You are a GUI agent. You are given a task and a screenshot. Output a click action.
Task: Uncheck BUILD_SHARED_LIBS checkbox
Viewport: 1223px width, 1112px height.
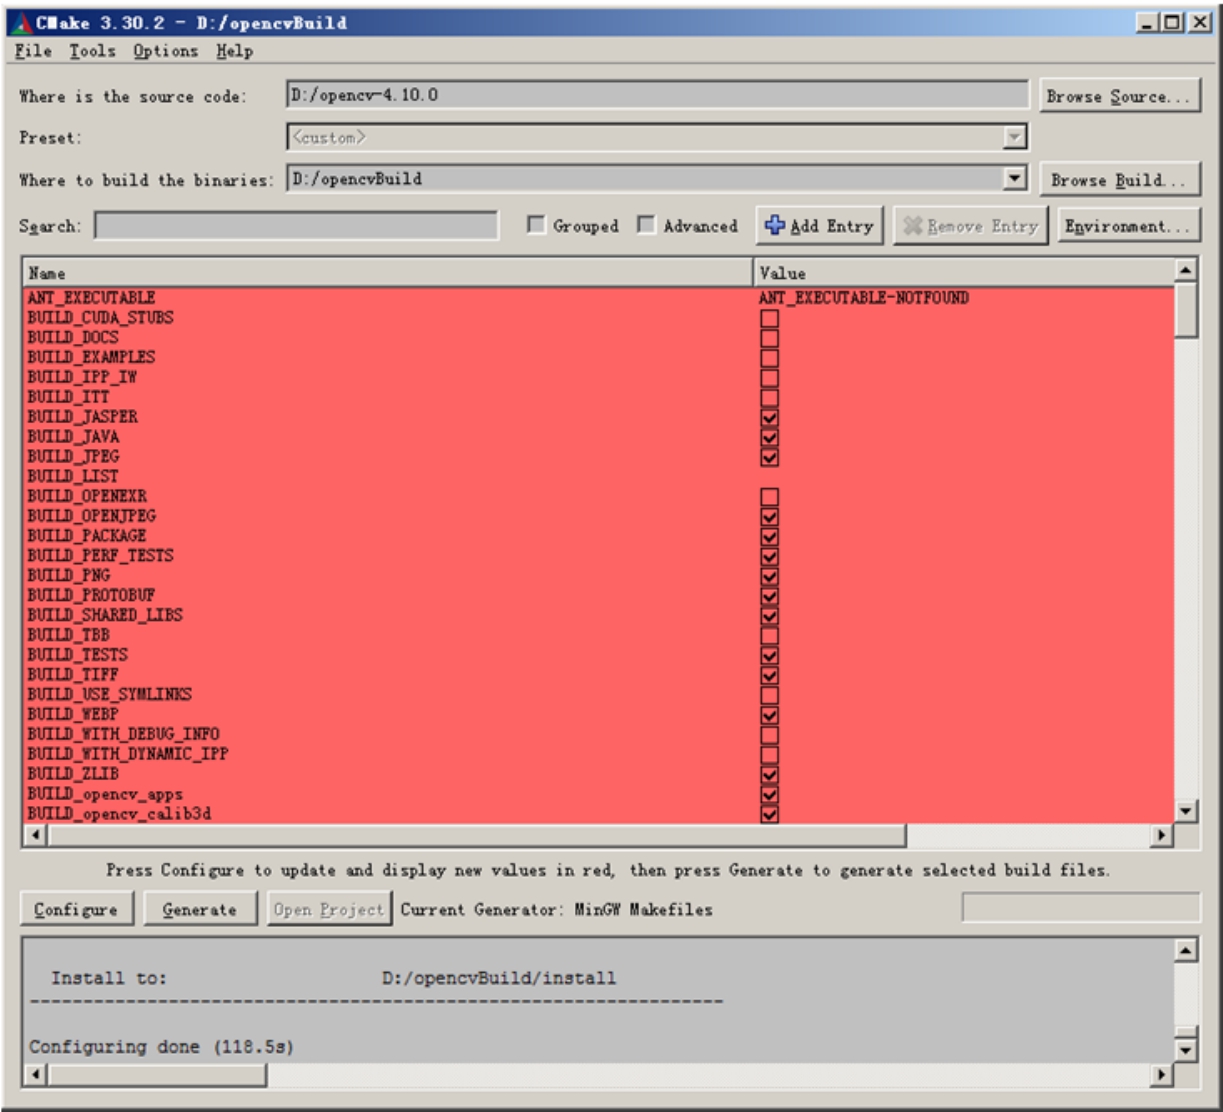[x=769, y=615]
